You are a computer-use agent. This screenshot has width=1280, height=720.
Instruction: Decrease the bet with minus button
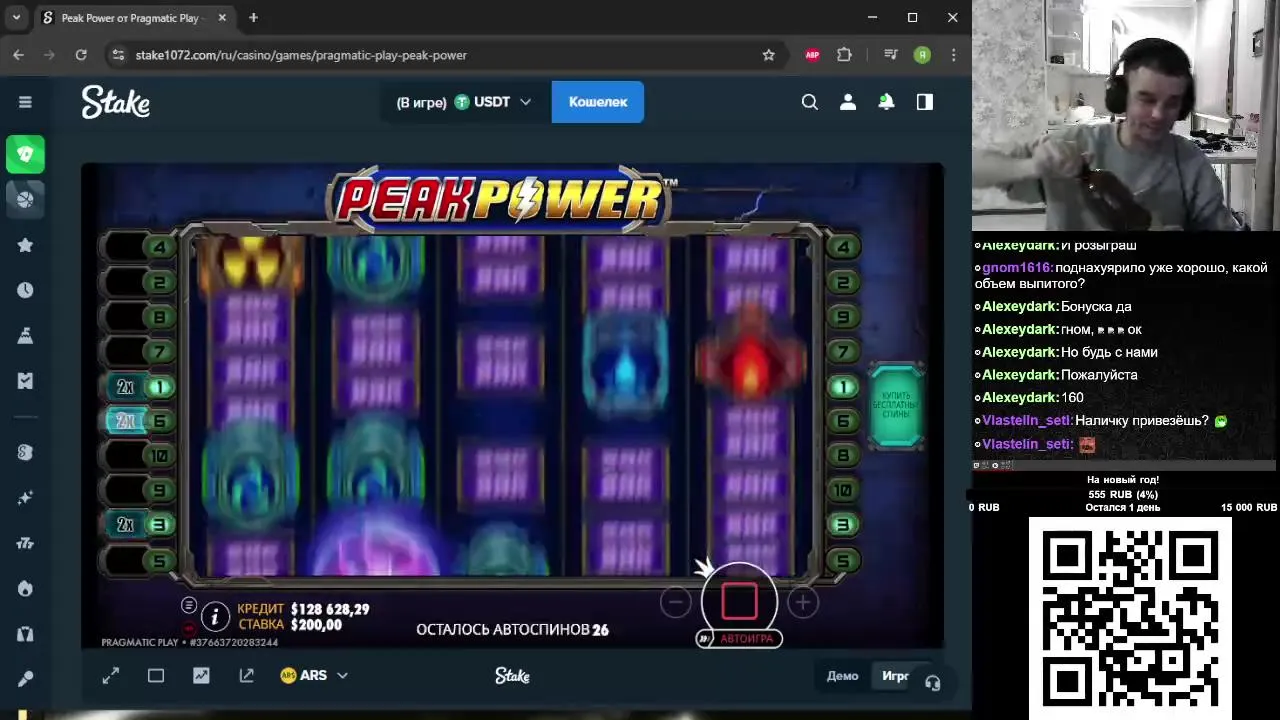coord(676,602)
